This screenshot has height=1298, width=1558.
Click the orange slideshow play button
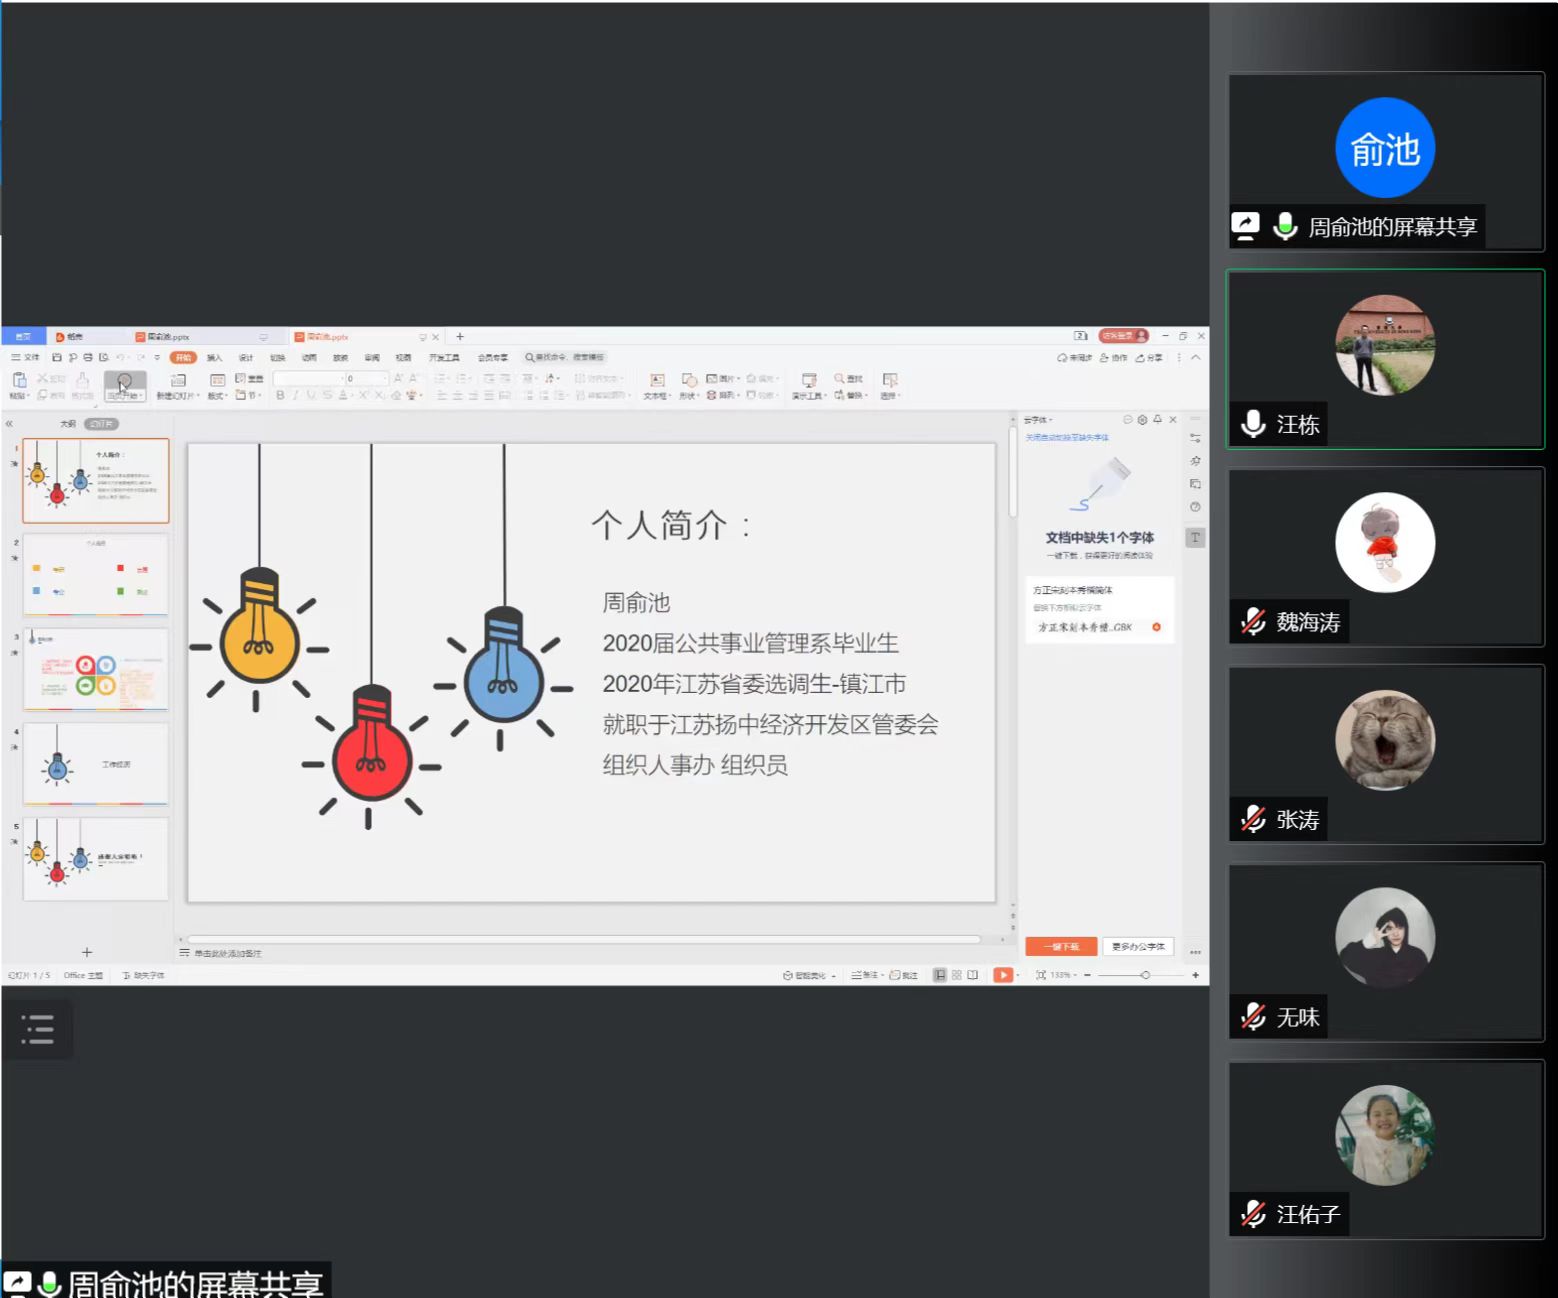tap(1002, 975)
